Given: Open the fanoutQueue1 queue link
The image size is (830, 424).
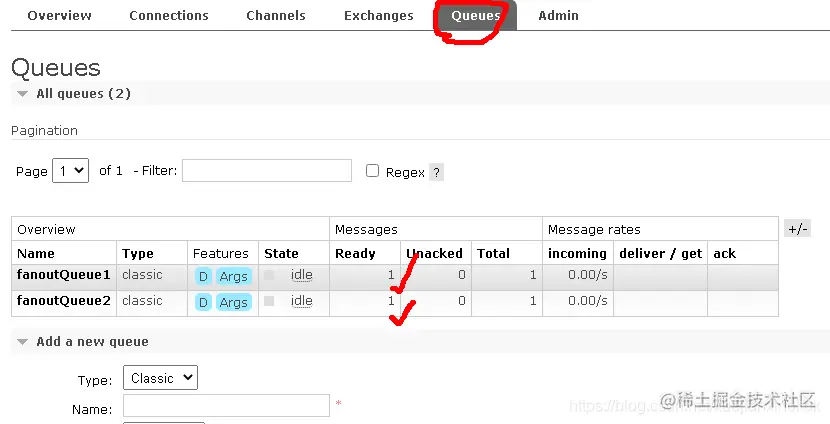Looking at the screenshot, I should point(64,275).
